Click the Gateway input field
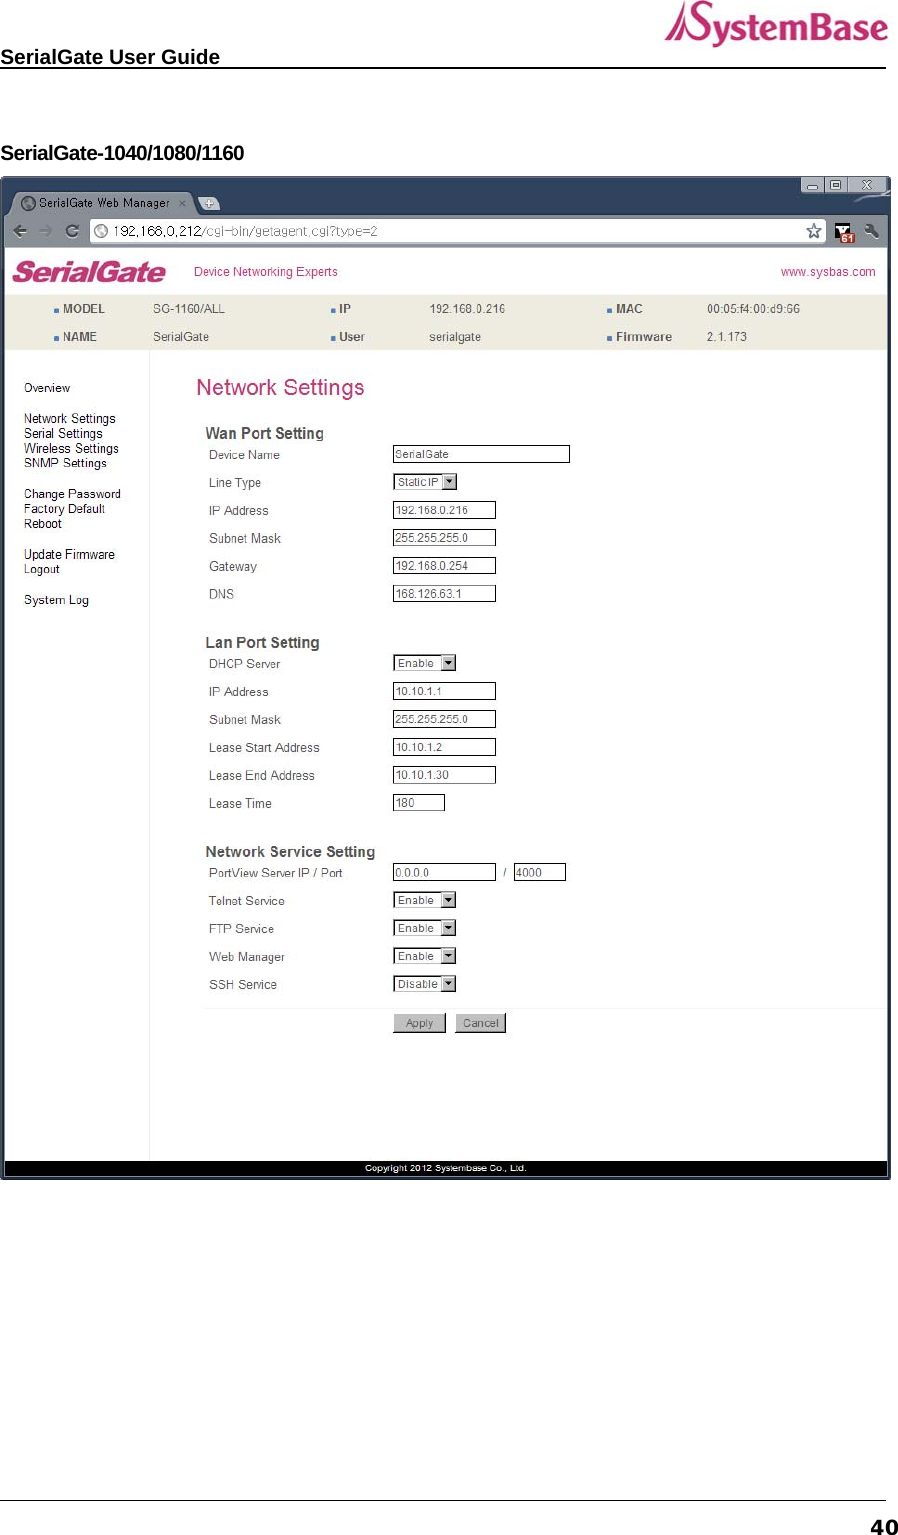 [444, 566]
